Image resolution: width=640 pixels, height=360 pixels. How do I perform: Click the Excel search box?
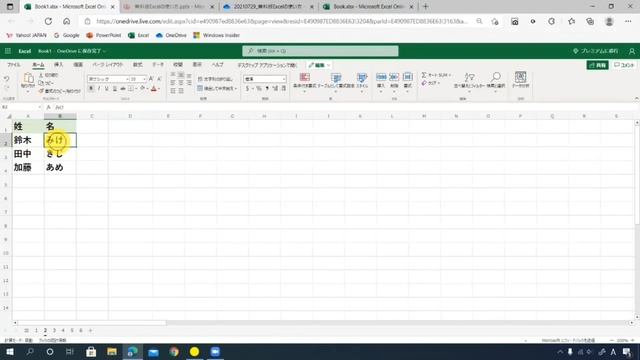click(x=320, y=51)
